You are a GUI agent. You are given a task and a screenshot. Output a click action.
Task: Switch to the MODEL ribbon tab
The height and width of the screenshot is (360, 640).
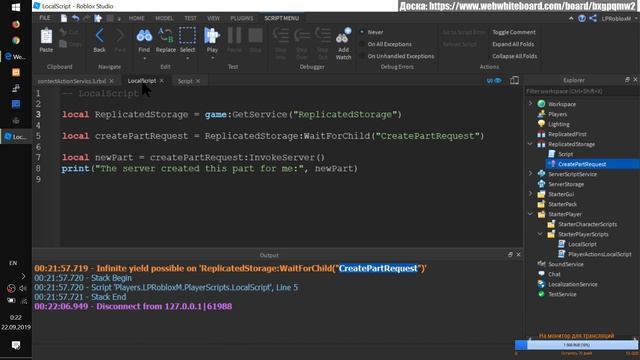pos(164,18)
